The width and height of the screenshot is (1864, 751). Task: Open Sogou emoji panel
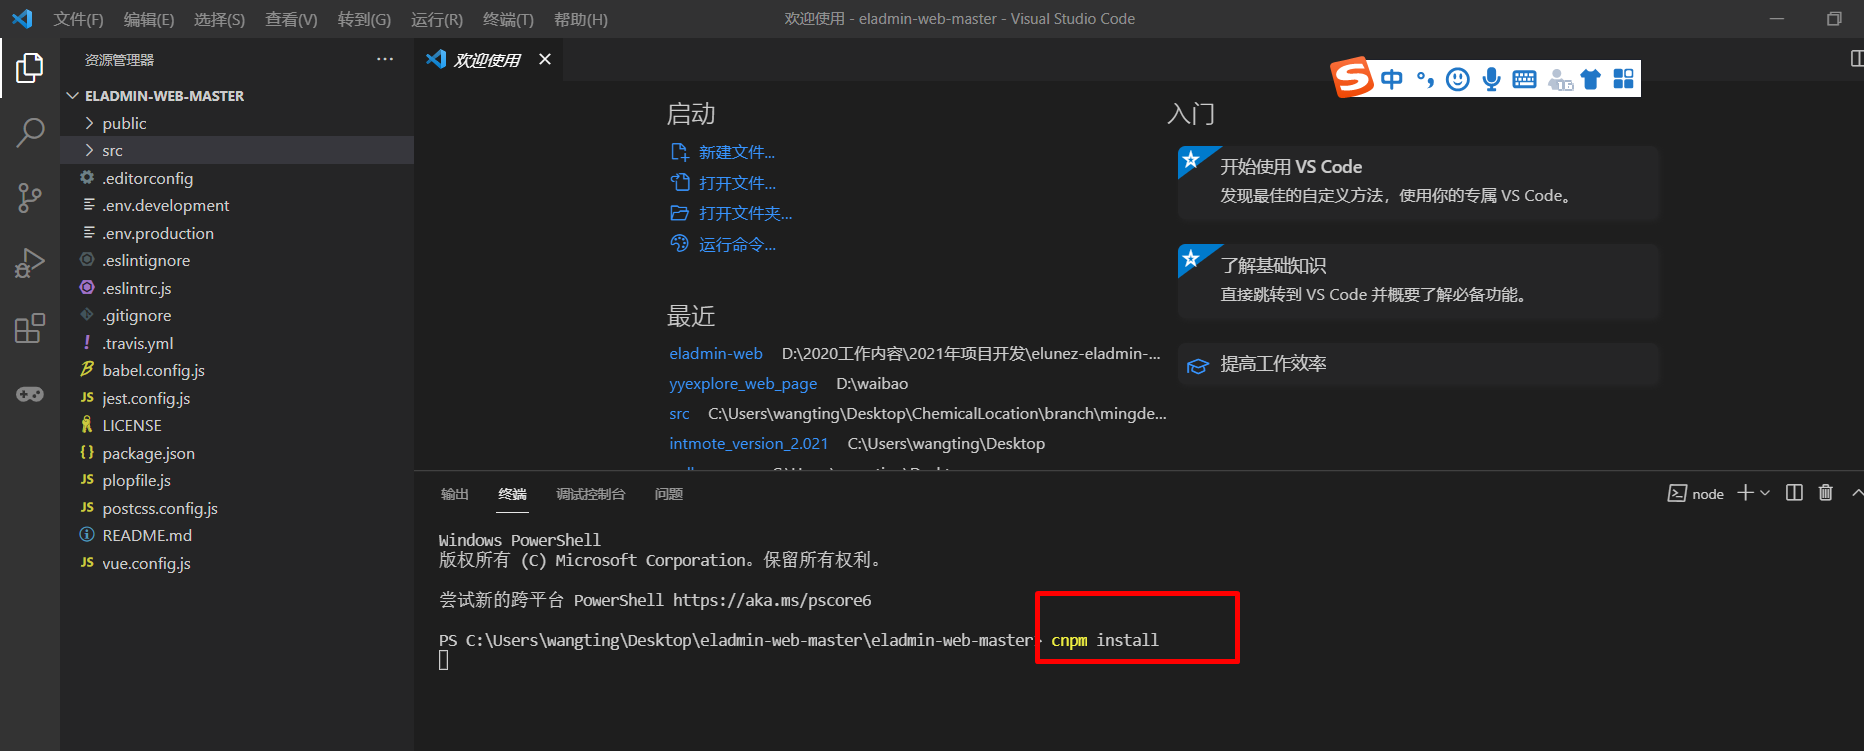[x=1458, y=79]
